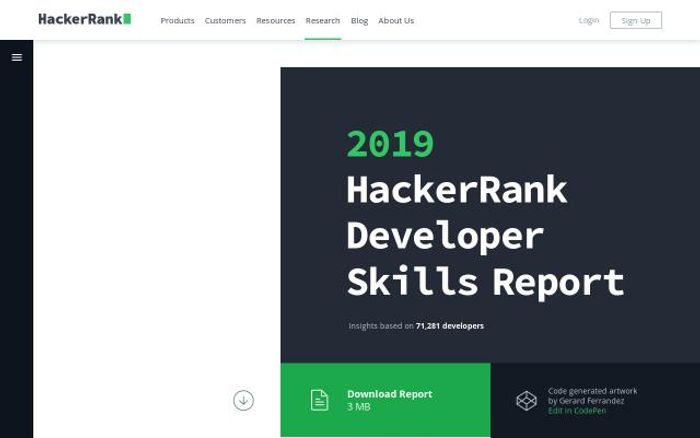Image resolution: width=700 pixels, height=438 pixels.
Task: Click the document icon beside Download Report
Action: pos(319,400)
